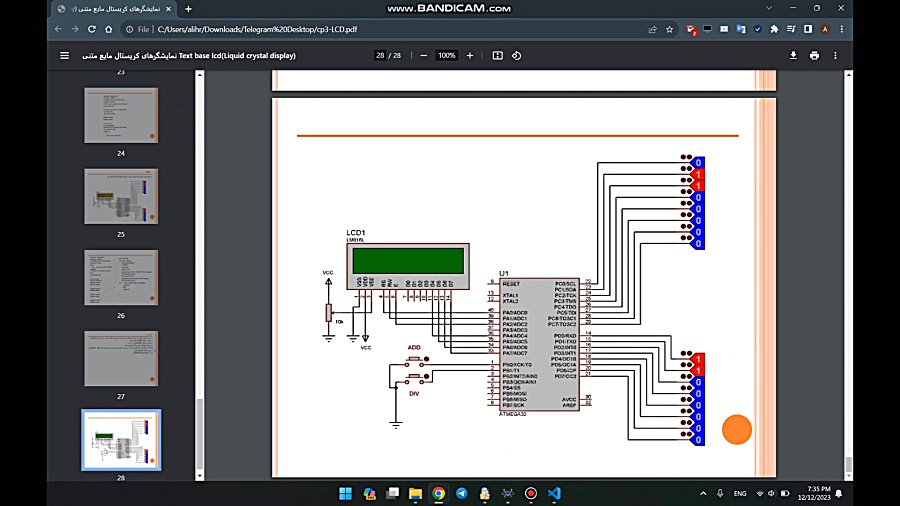
Task: Select page 24 thumbnail
Action: coord(121,115)
